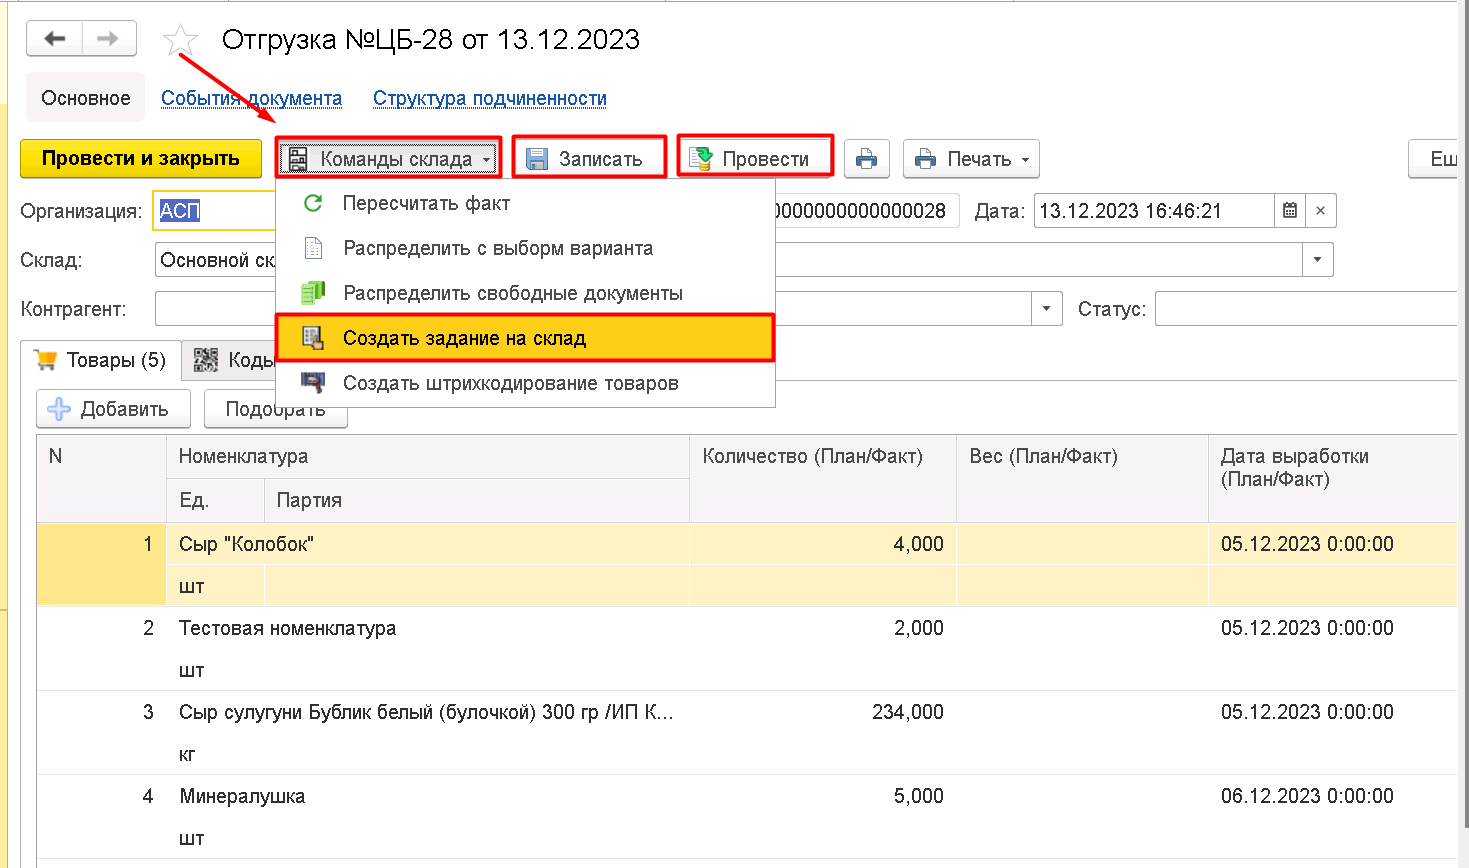Select Создать задание на склад
Viewport: 1469px width, 868px height.
525,338
